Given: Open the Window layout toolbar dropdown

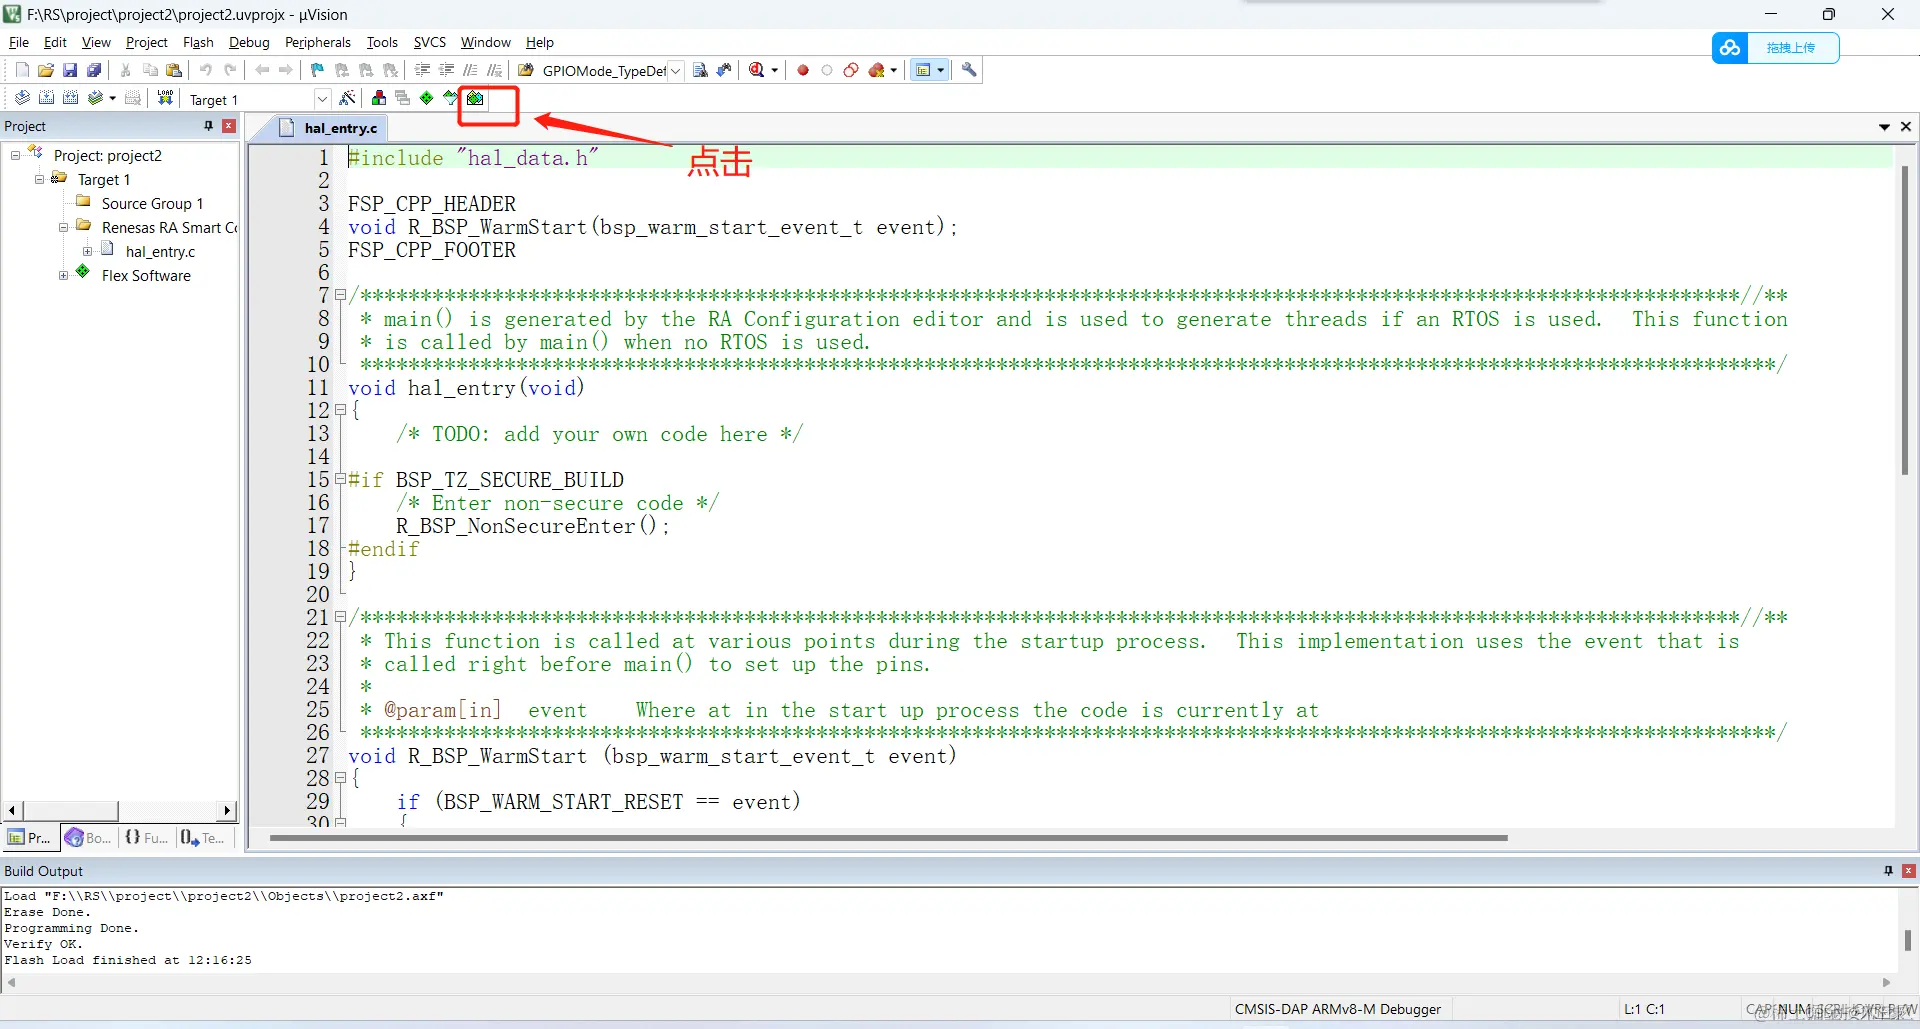Looking at the screenshot, I should pos(941,70).
